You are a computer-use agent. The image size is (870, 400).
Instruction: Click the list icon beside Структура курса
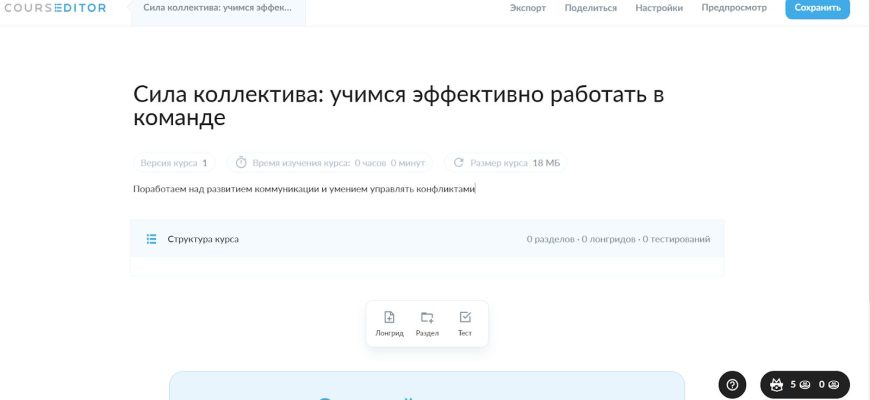(x=152, y=239)
